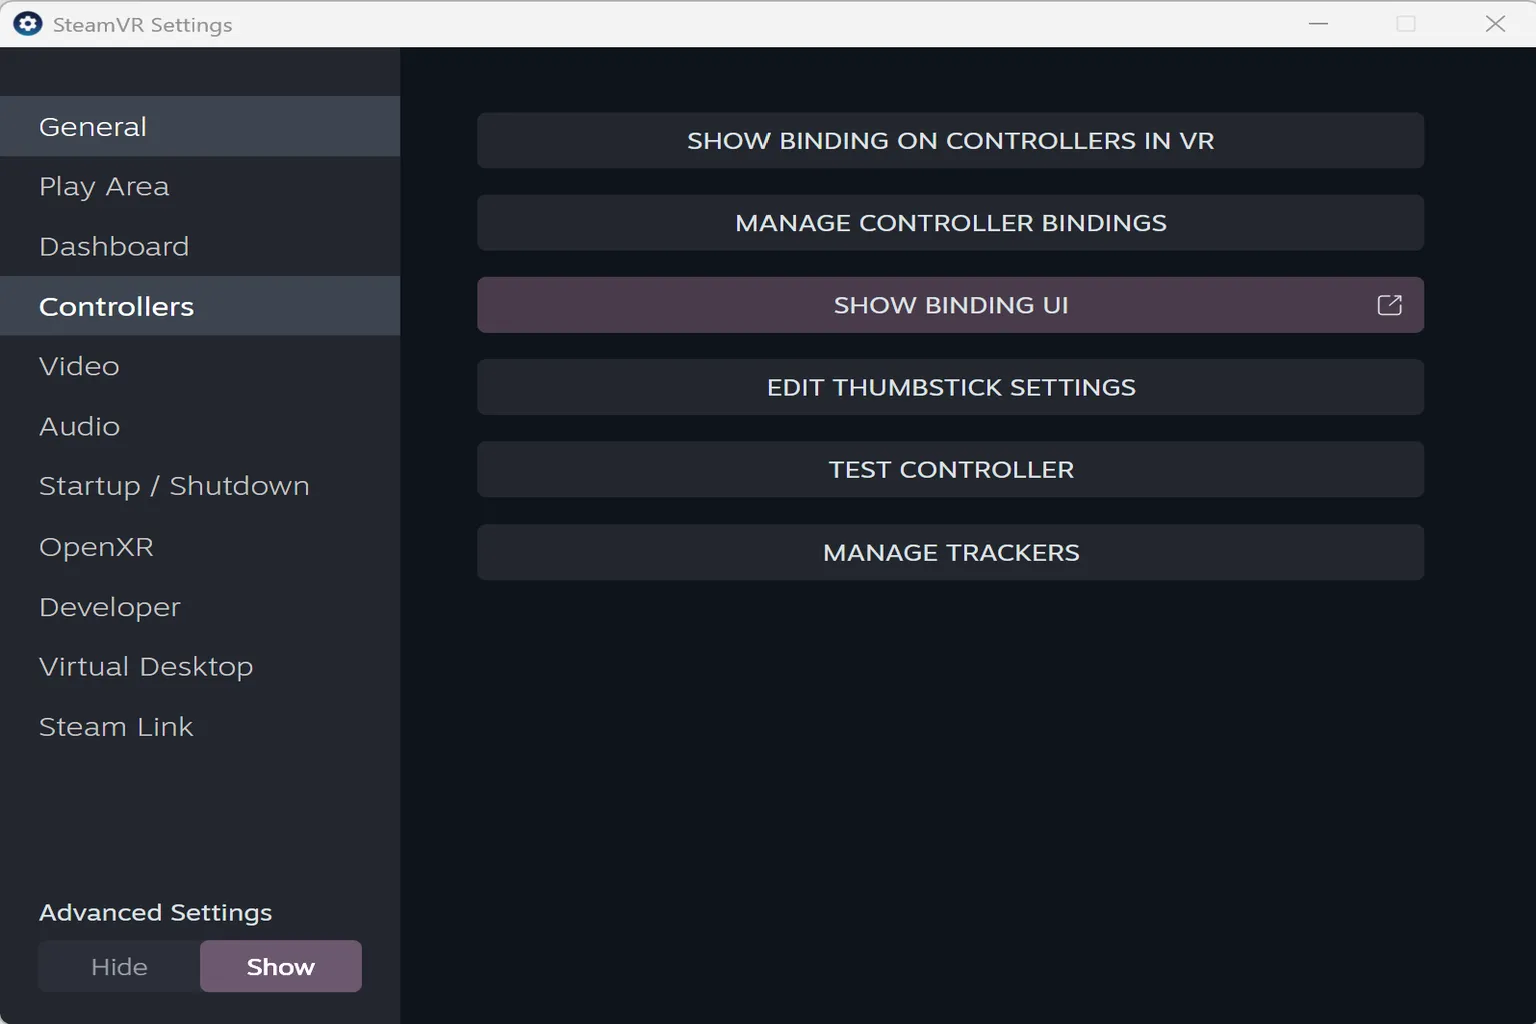Select the Controllers tab
This screenshot has width=1536, height=1024.
(x=200, y=306)
